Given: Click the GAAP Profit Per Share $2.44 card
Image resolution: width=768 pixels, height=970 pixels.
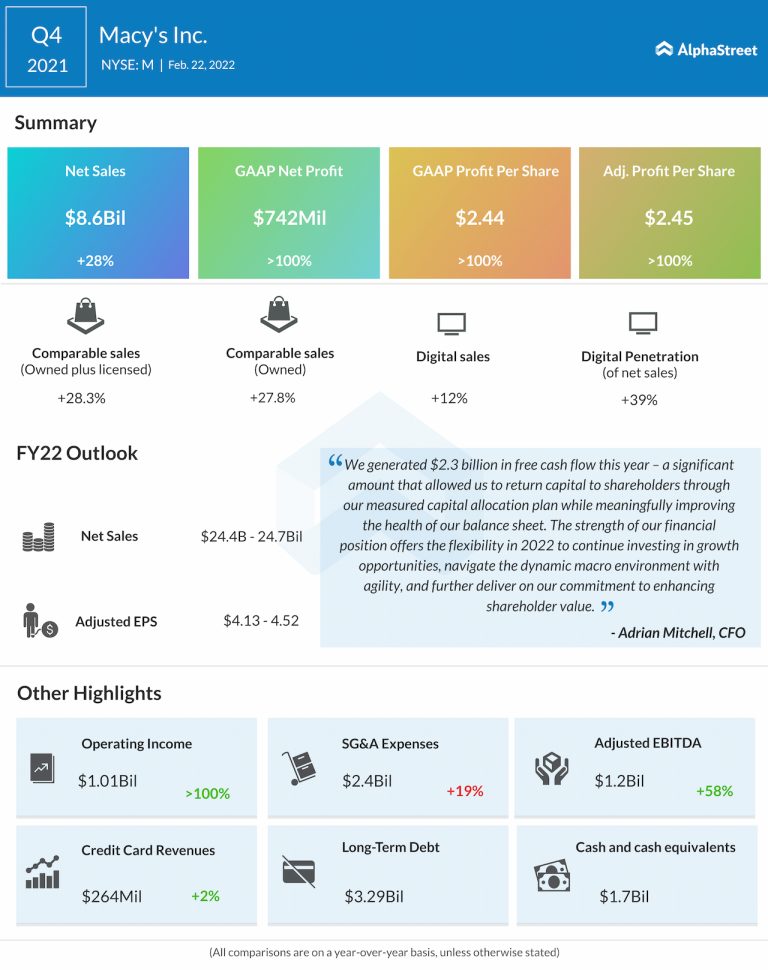Looking at the screenshot, I should pos(480,213).
